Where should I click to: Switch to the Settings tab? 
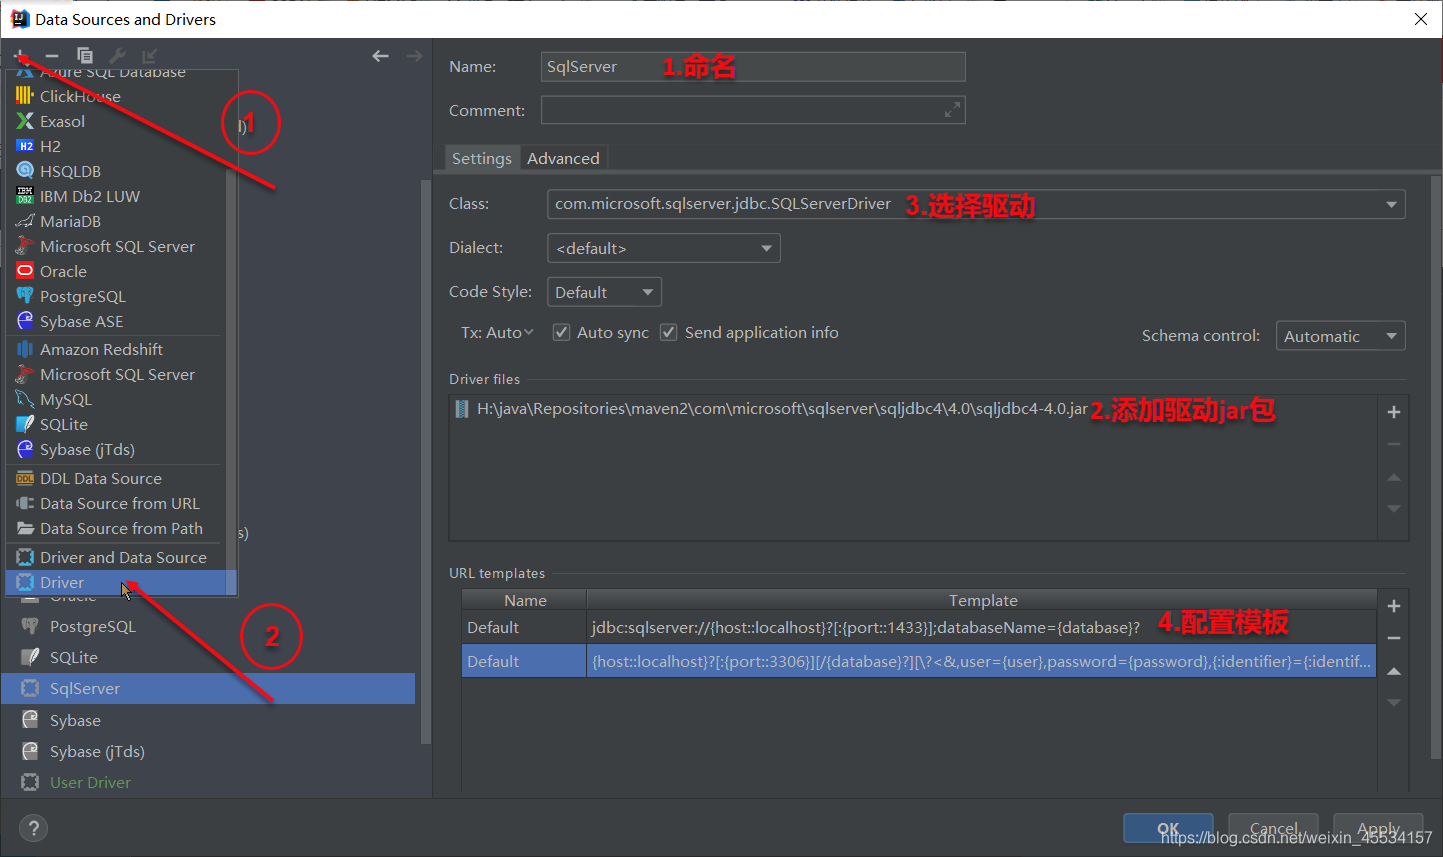pyautogui.click(x=482, y=158)
